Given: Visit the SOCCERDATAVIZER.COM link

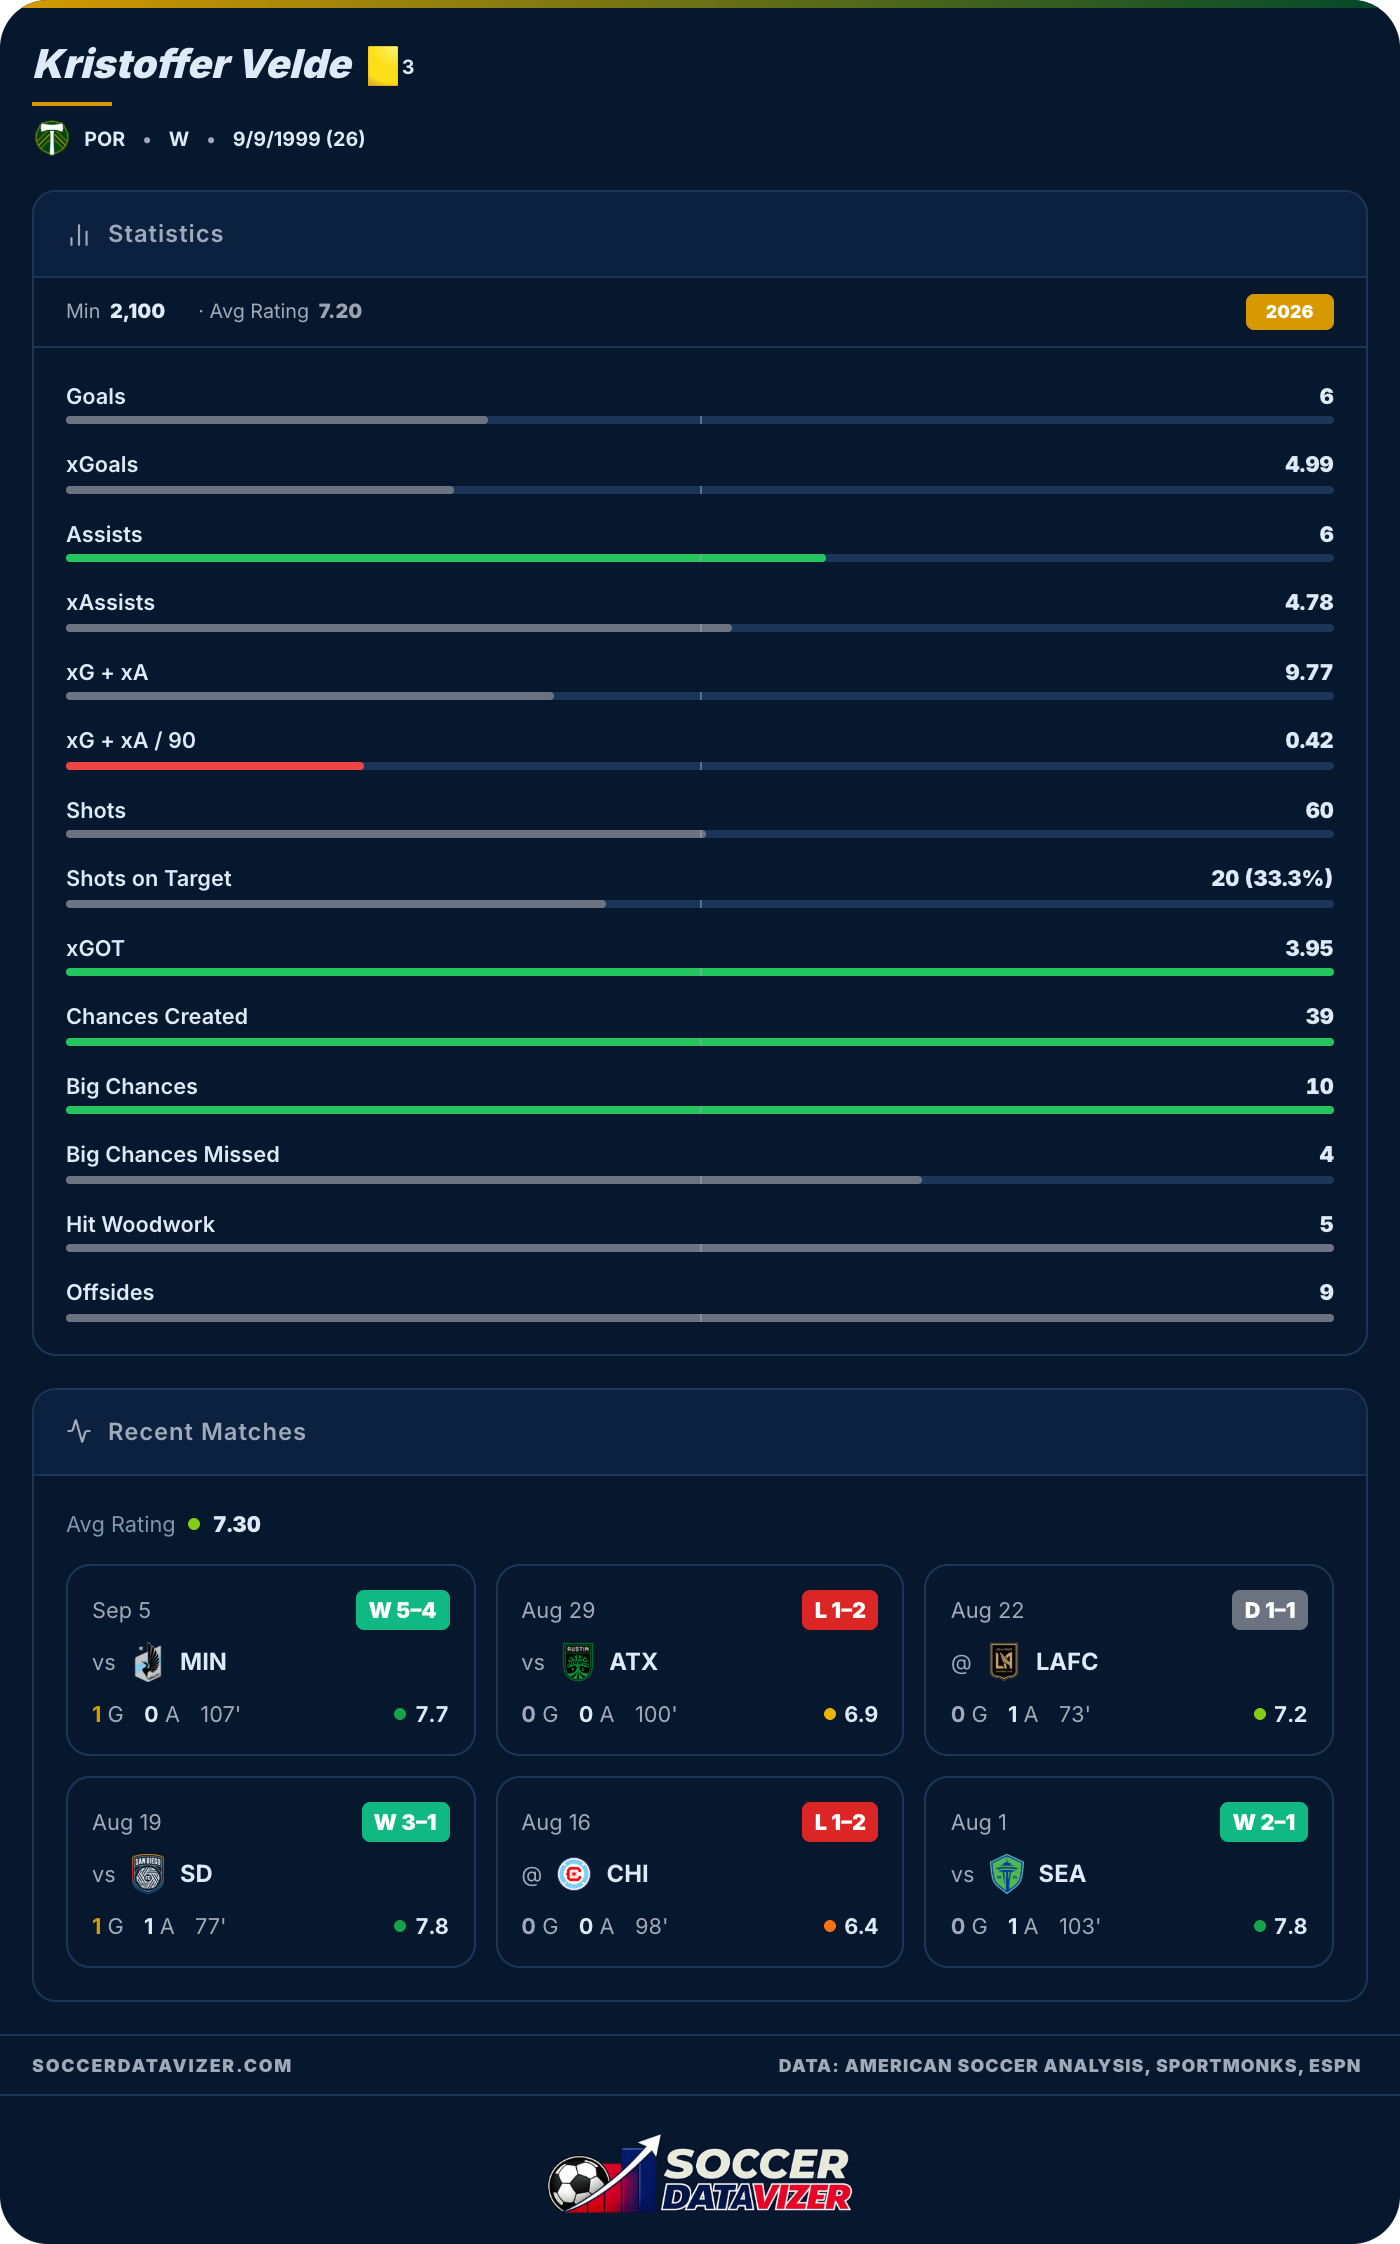Looking at the screenshot, I should click(162, 2065).
